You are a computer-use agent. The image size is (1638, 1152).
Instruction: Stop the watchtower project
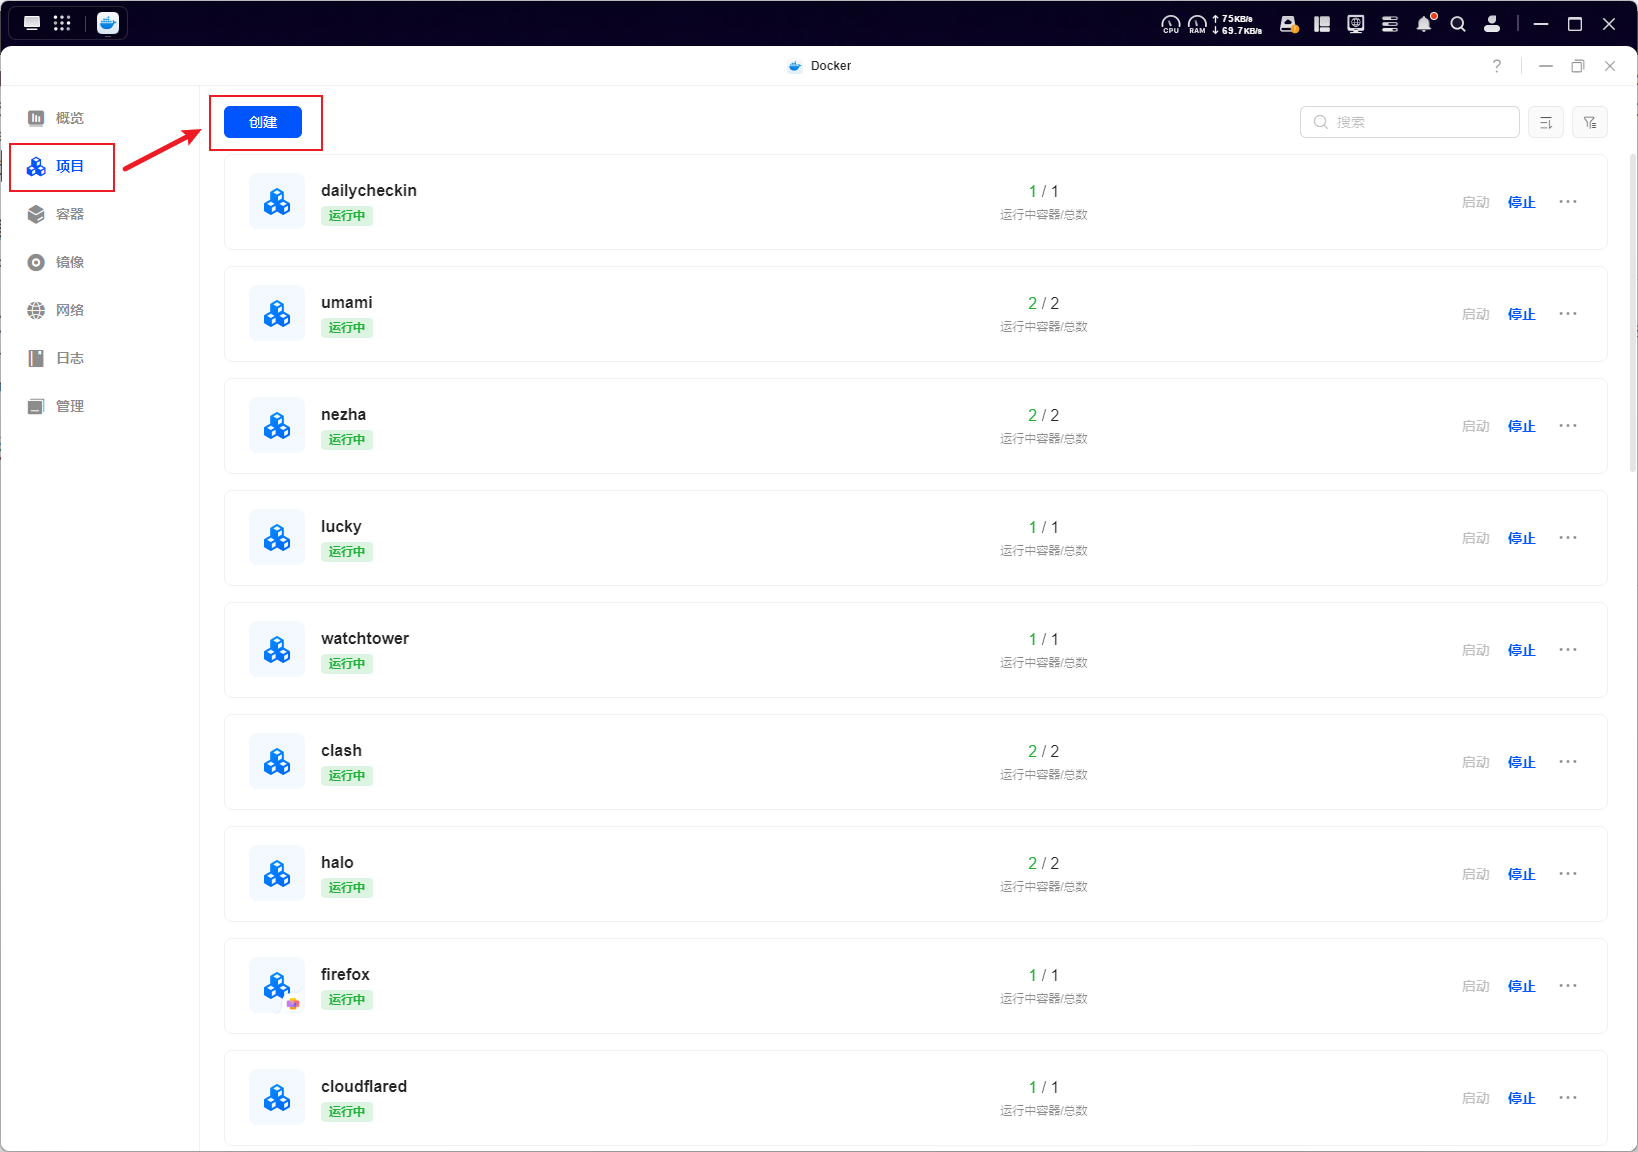click(1521, 650)
